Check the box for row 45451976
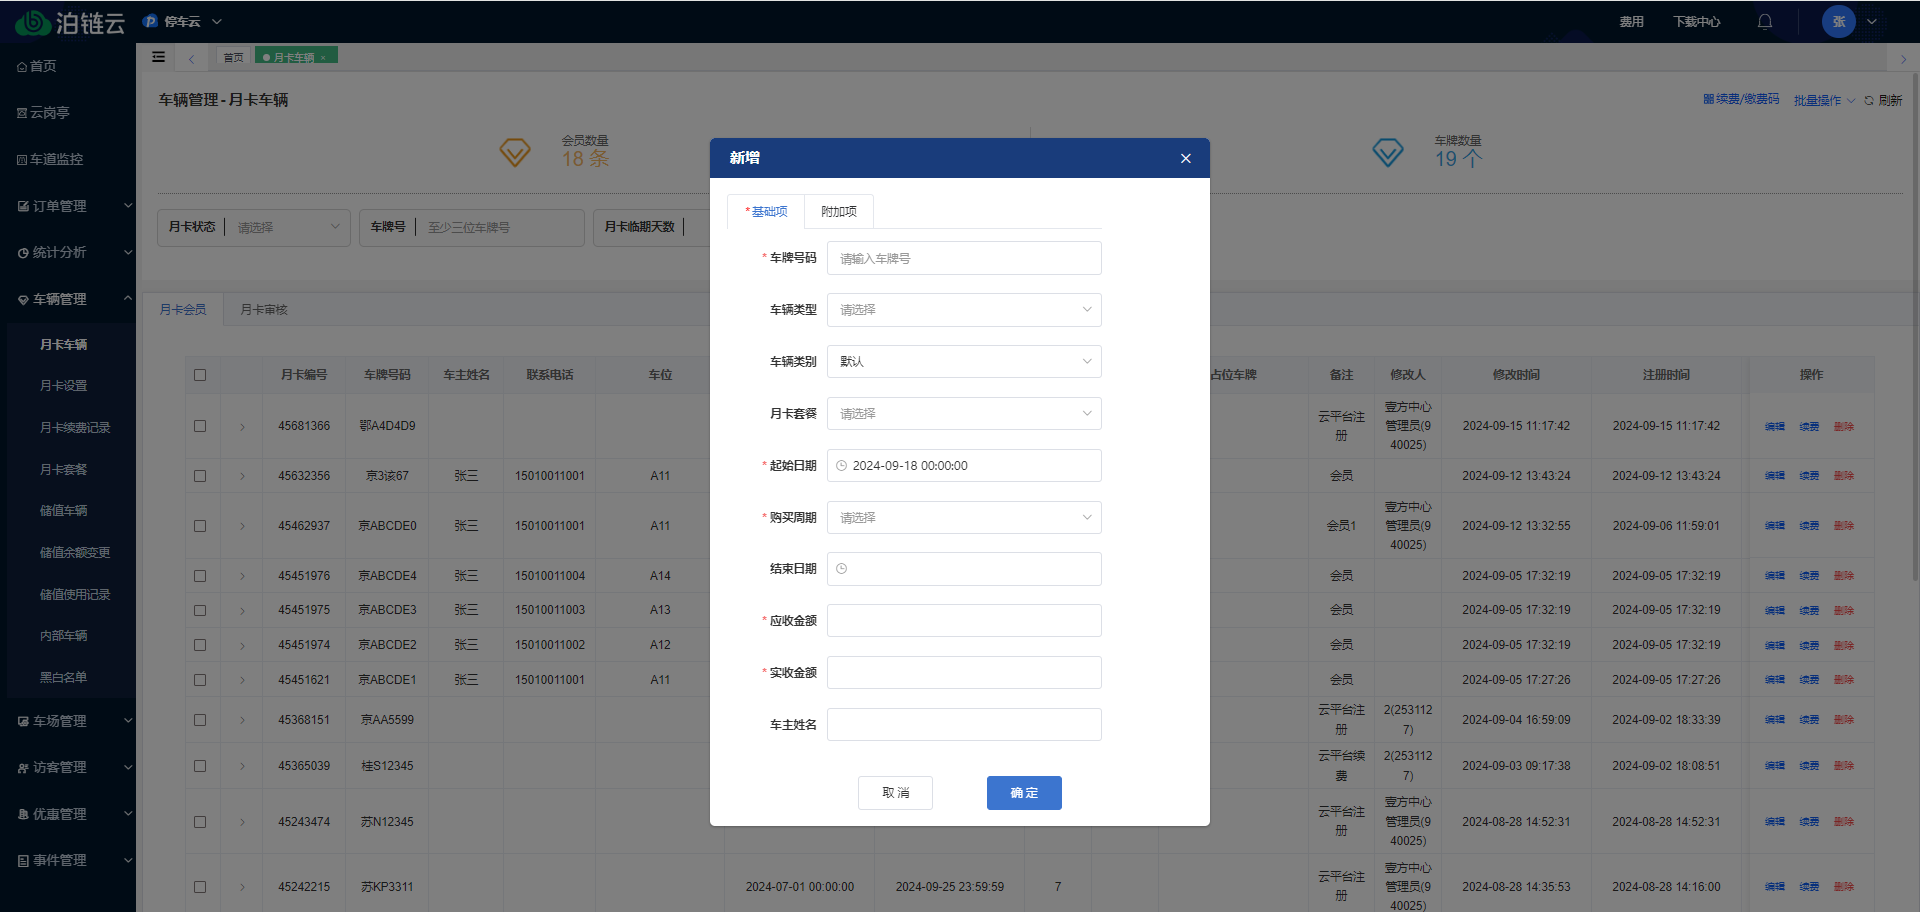The width and height of the screenshot is (1920, 912). (x=200, y=576)
